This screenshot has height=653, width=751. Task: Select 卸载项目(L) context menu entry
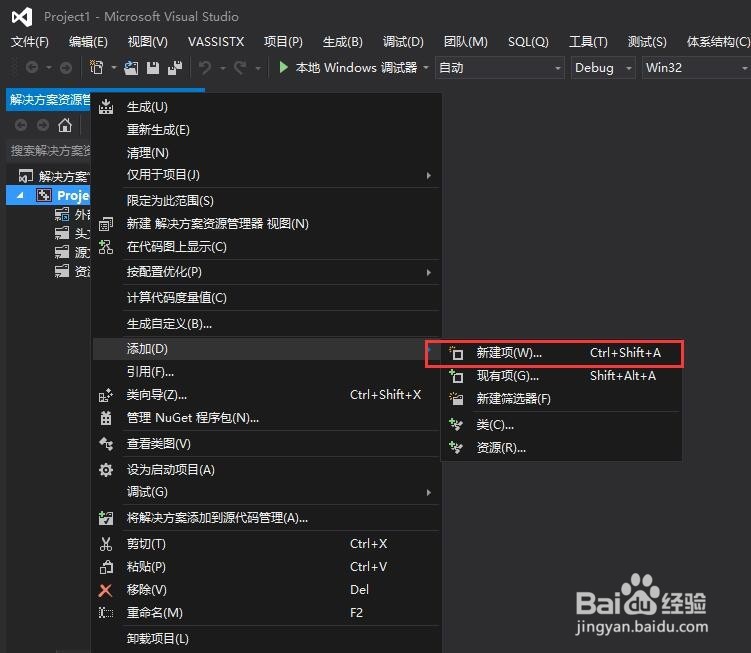click(x=266, y=639)
